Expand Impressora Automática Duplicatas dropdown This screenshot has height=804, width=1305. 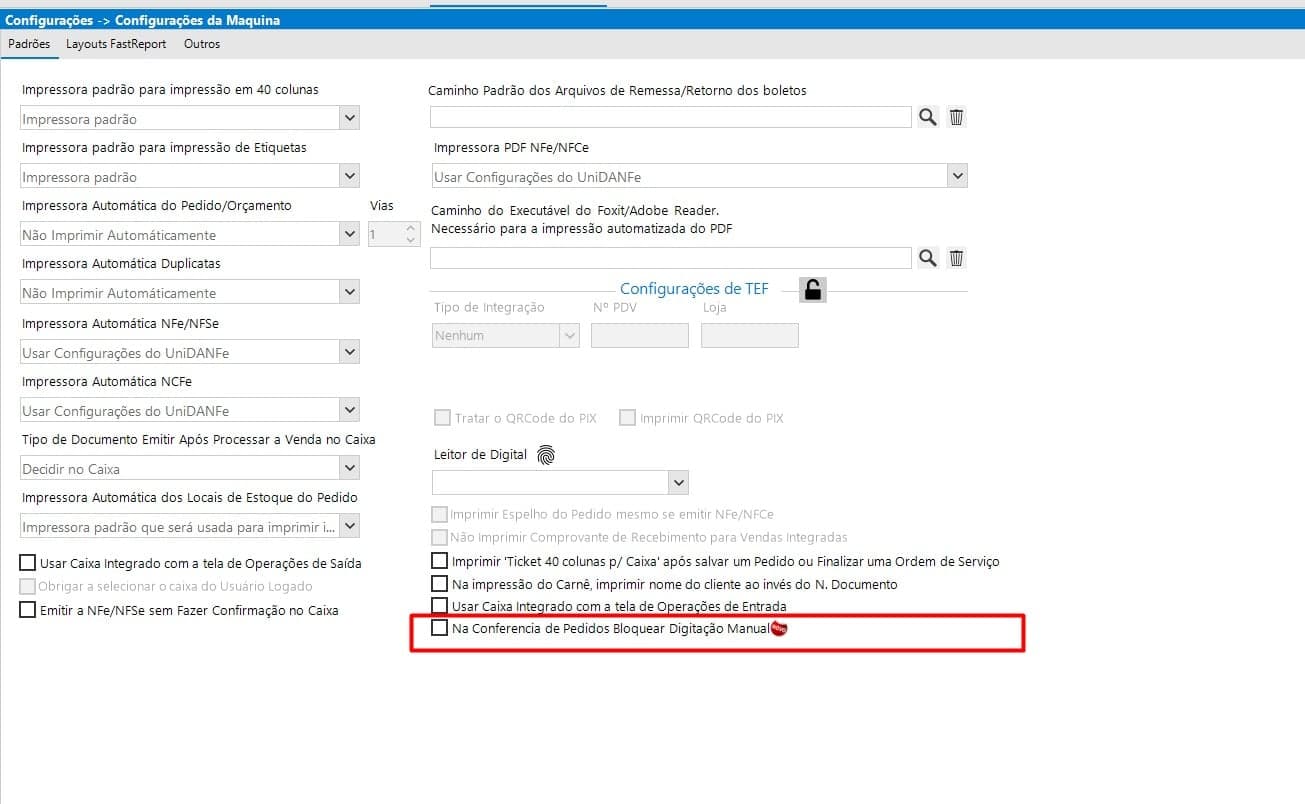coord(349,292)
